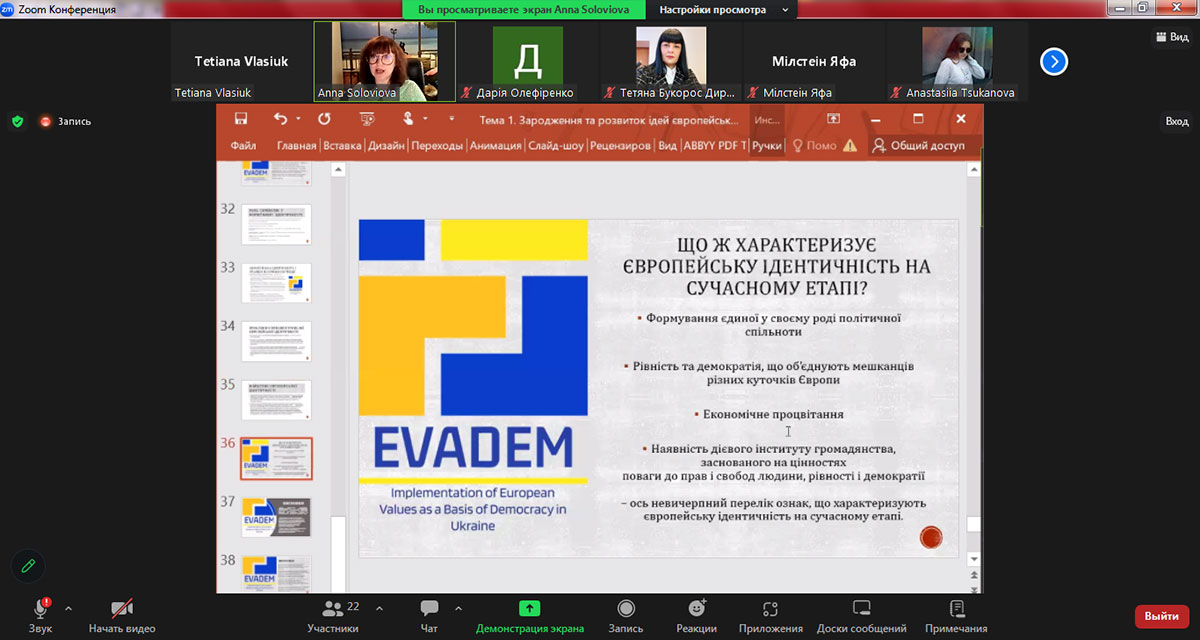The width and height of the screenshot is (1200, 640).
Task: Expand participants options chevron
Action: (x=380, y=607)
